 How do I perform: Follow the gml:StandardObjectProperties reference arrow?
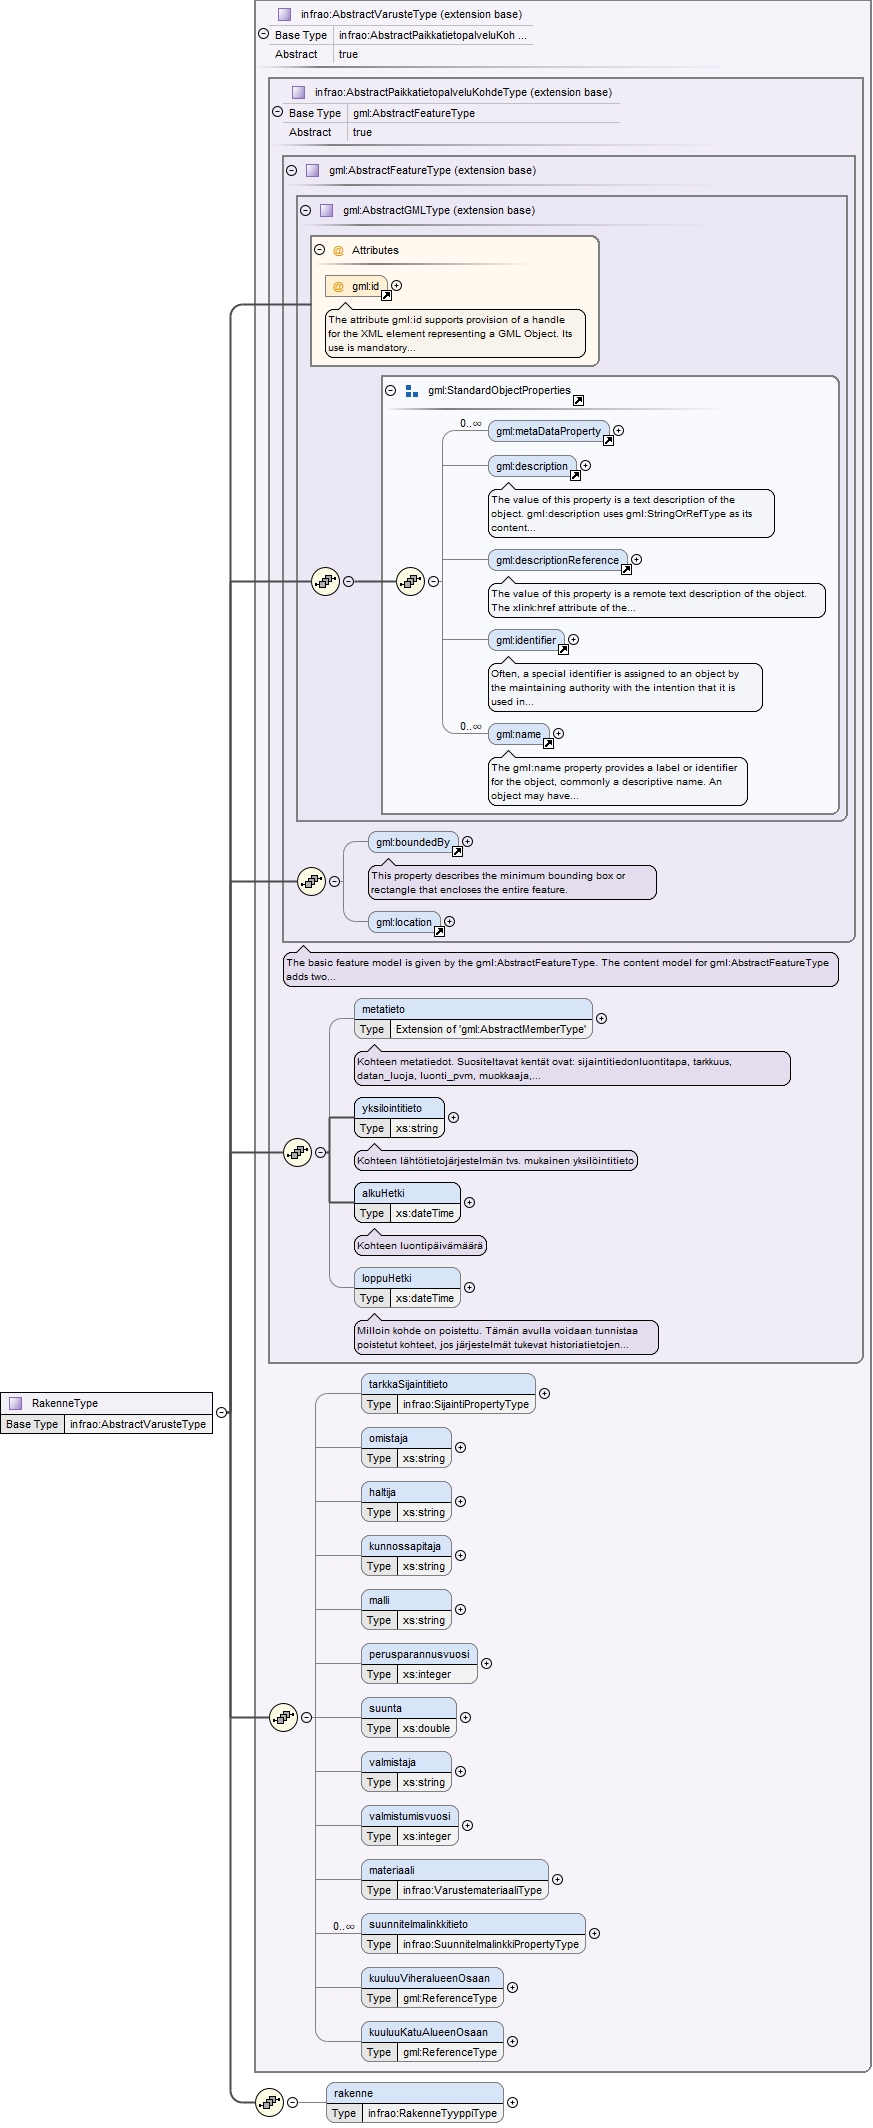click(x=578, y=400)
